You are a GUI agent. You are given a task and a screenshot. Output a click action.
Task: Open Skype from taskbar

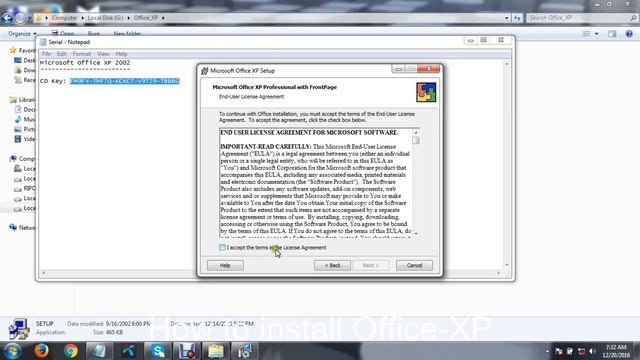click(158, 351)
